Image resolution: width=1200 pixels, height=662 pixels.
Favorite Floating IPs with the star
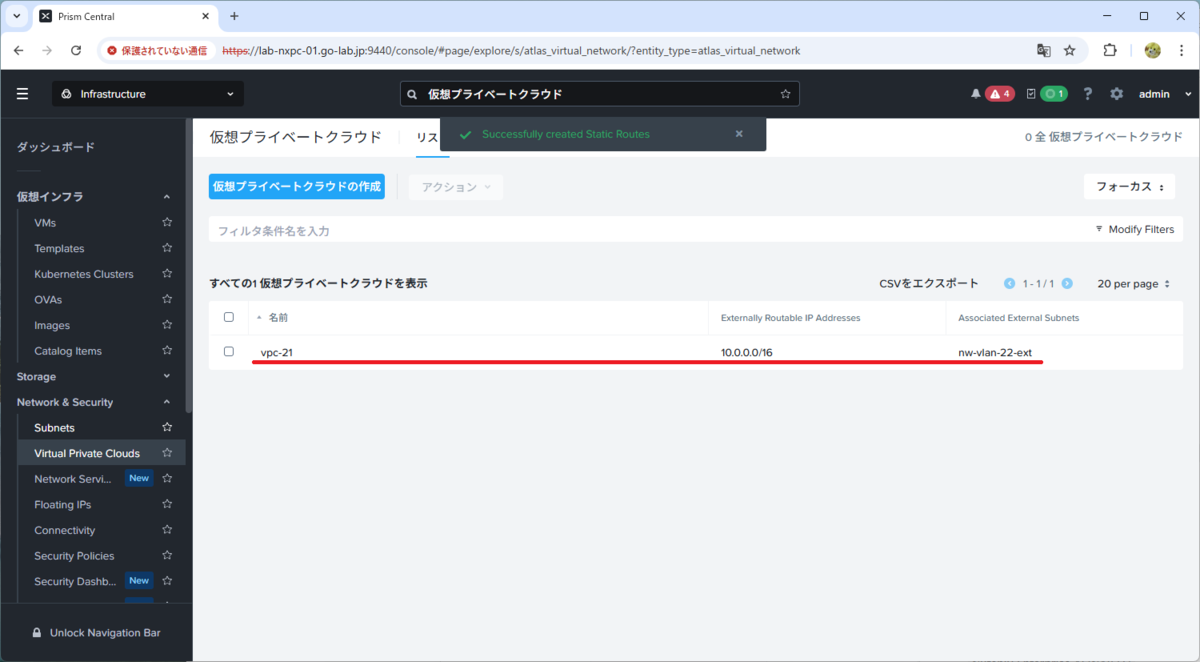click(167, 504)
